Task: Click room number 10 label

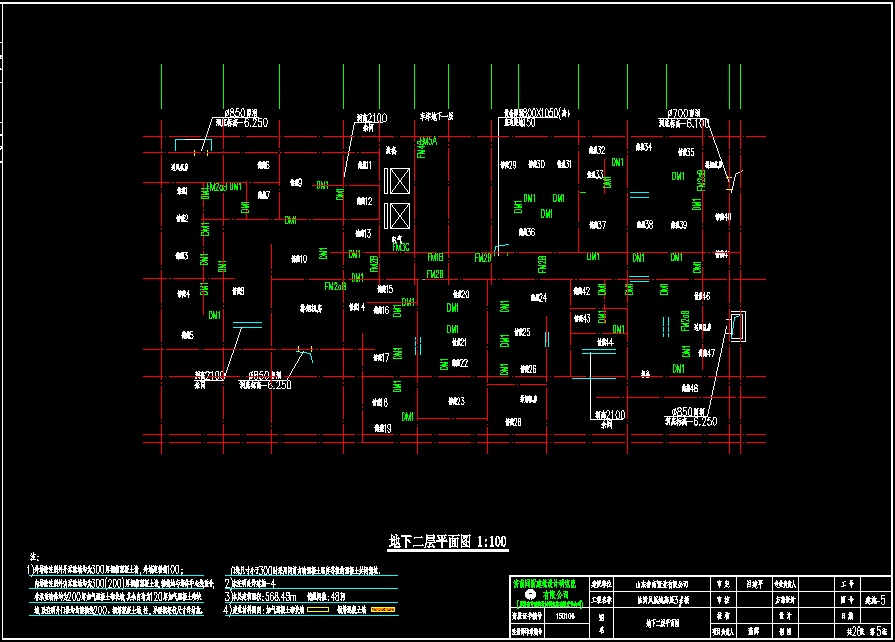Action: 298,259
